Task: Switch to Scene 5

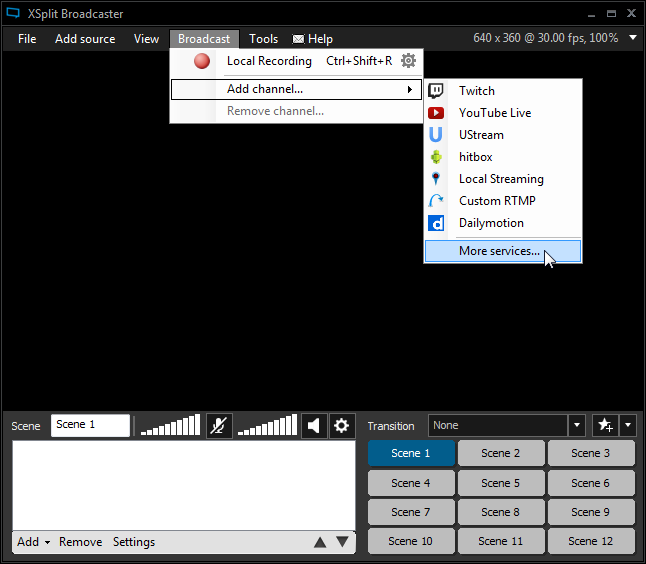Action: (501, 483)
